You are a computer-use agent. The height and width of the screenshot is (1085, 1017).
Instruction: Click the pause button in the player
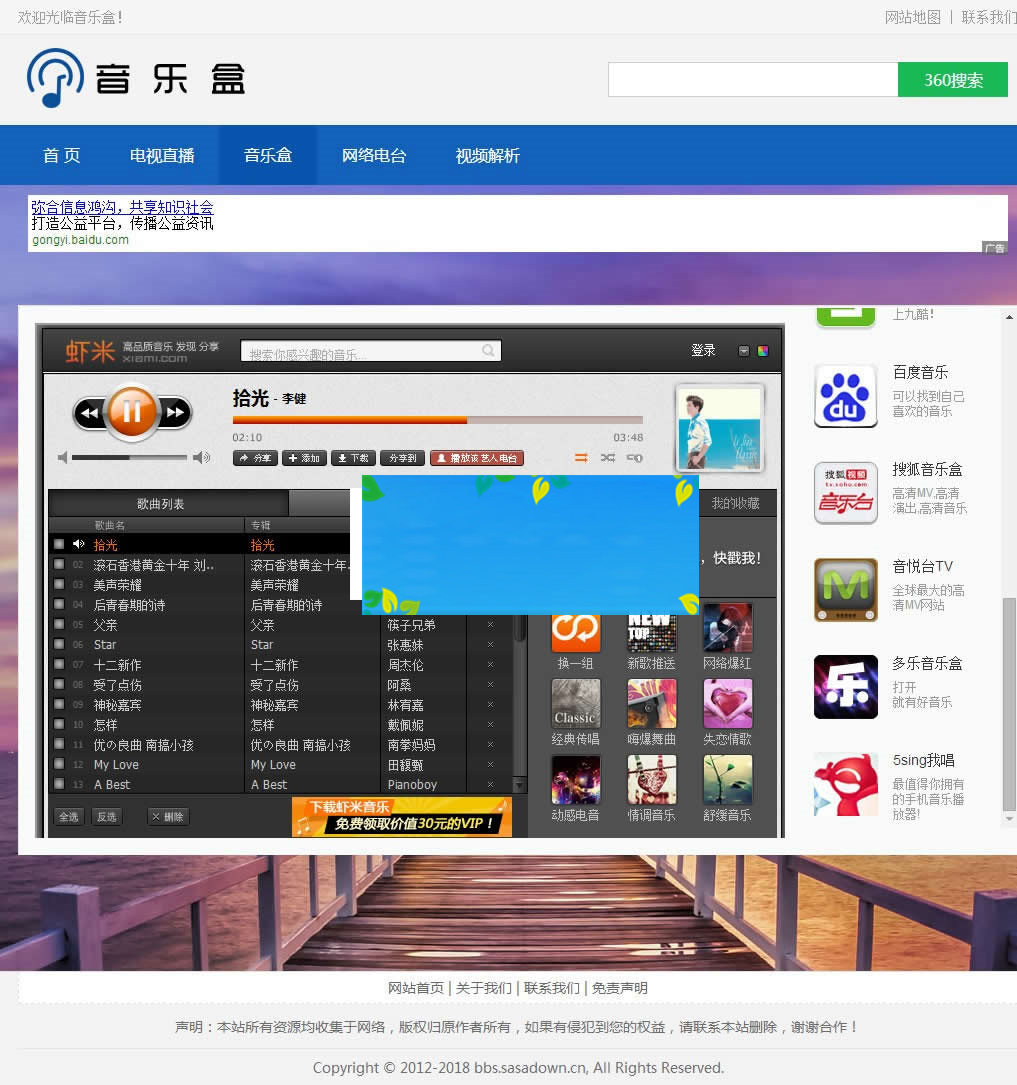coord(131,412)
